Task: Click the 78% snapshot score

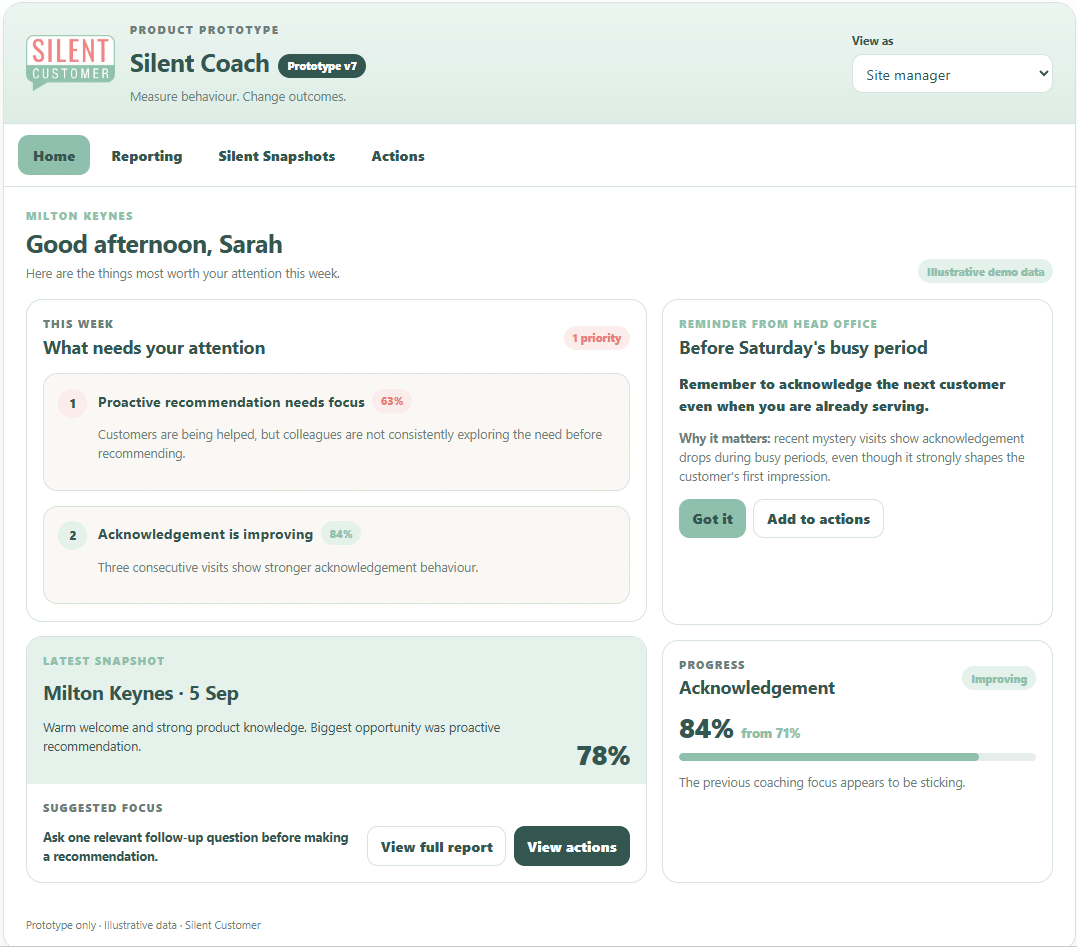Action: [603, 755]
